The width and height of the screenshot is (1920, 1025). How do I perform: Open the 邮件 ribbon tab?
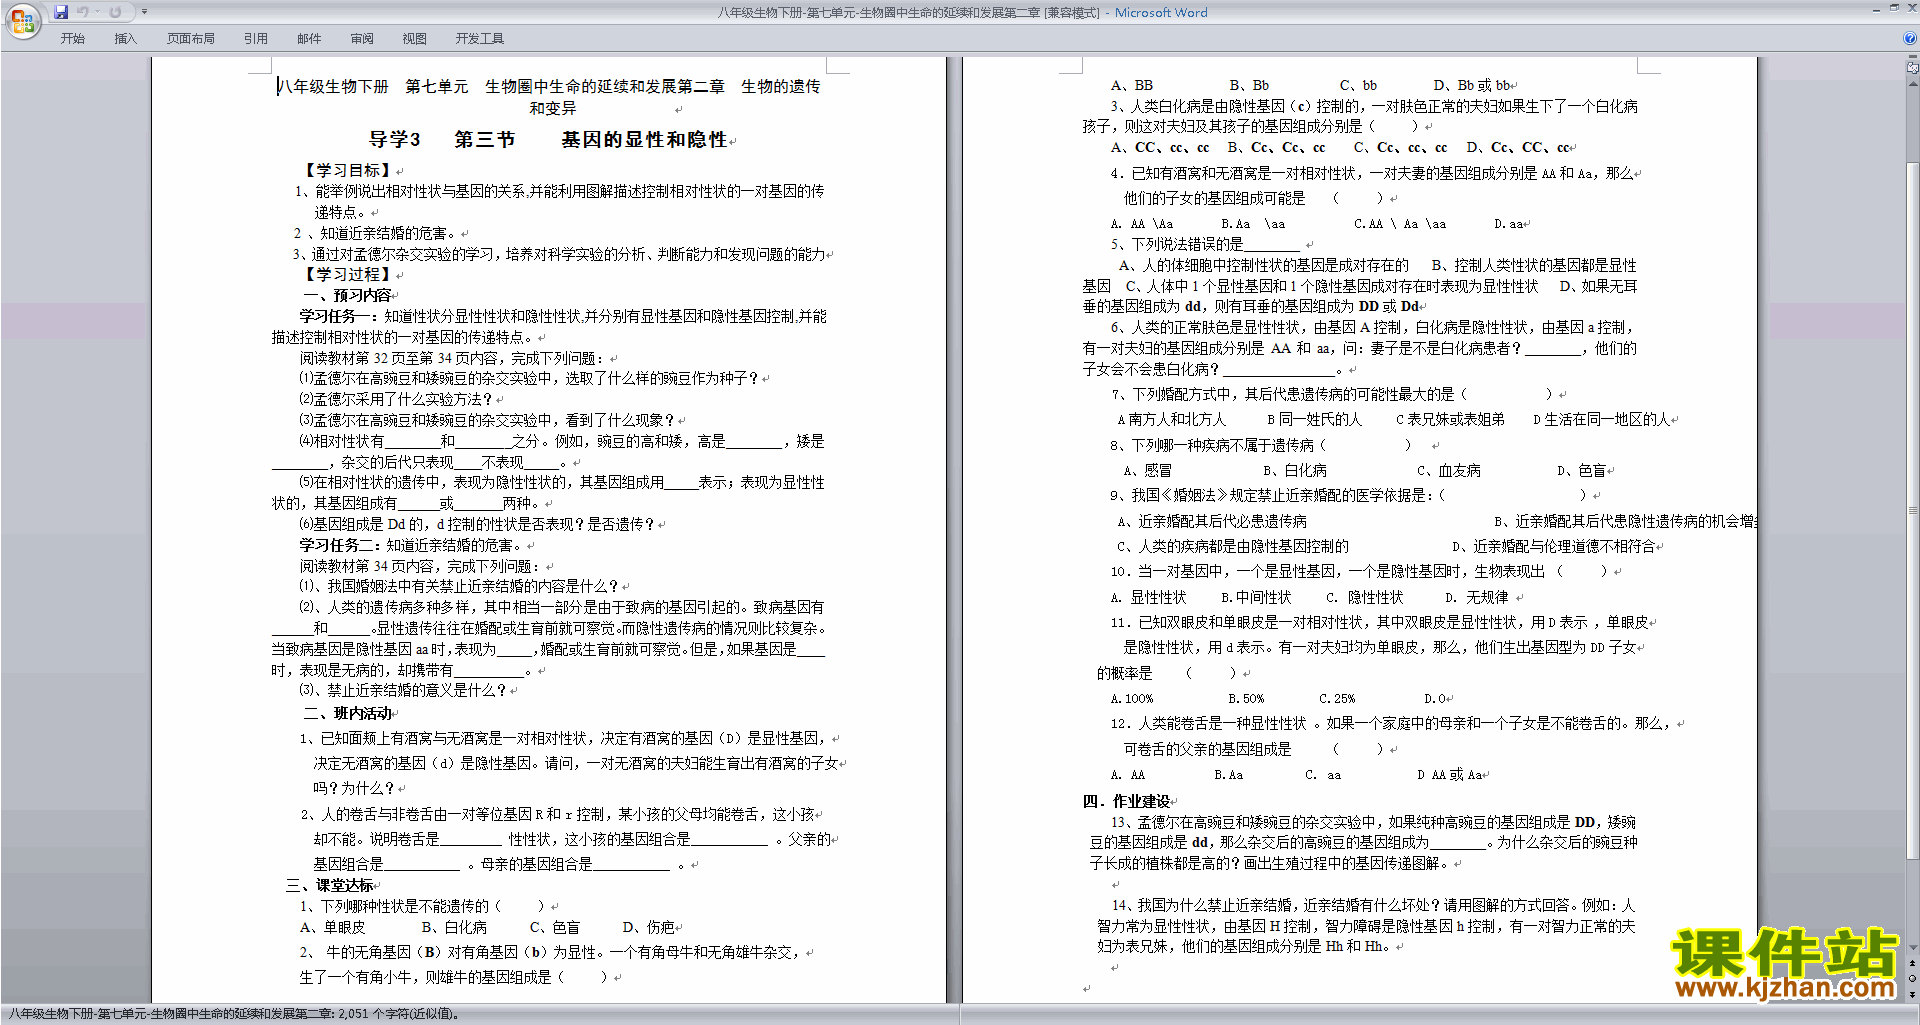point(309,38)
